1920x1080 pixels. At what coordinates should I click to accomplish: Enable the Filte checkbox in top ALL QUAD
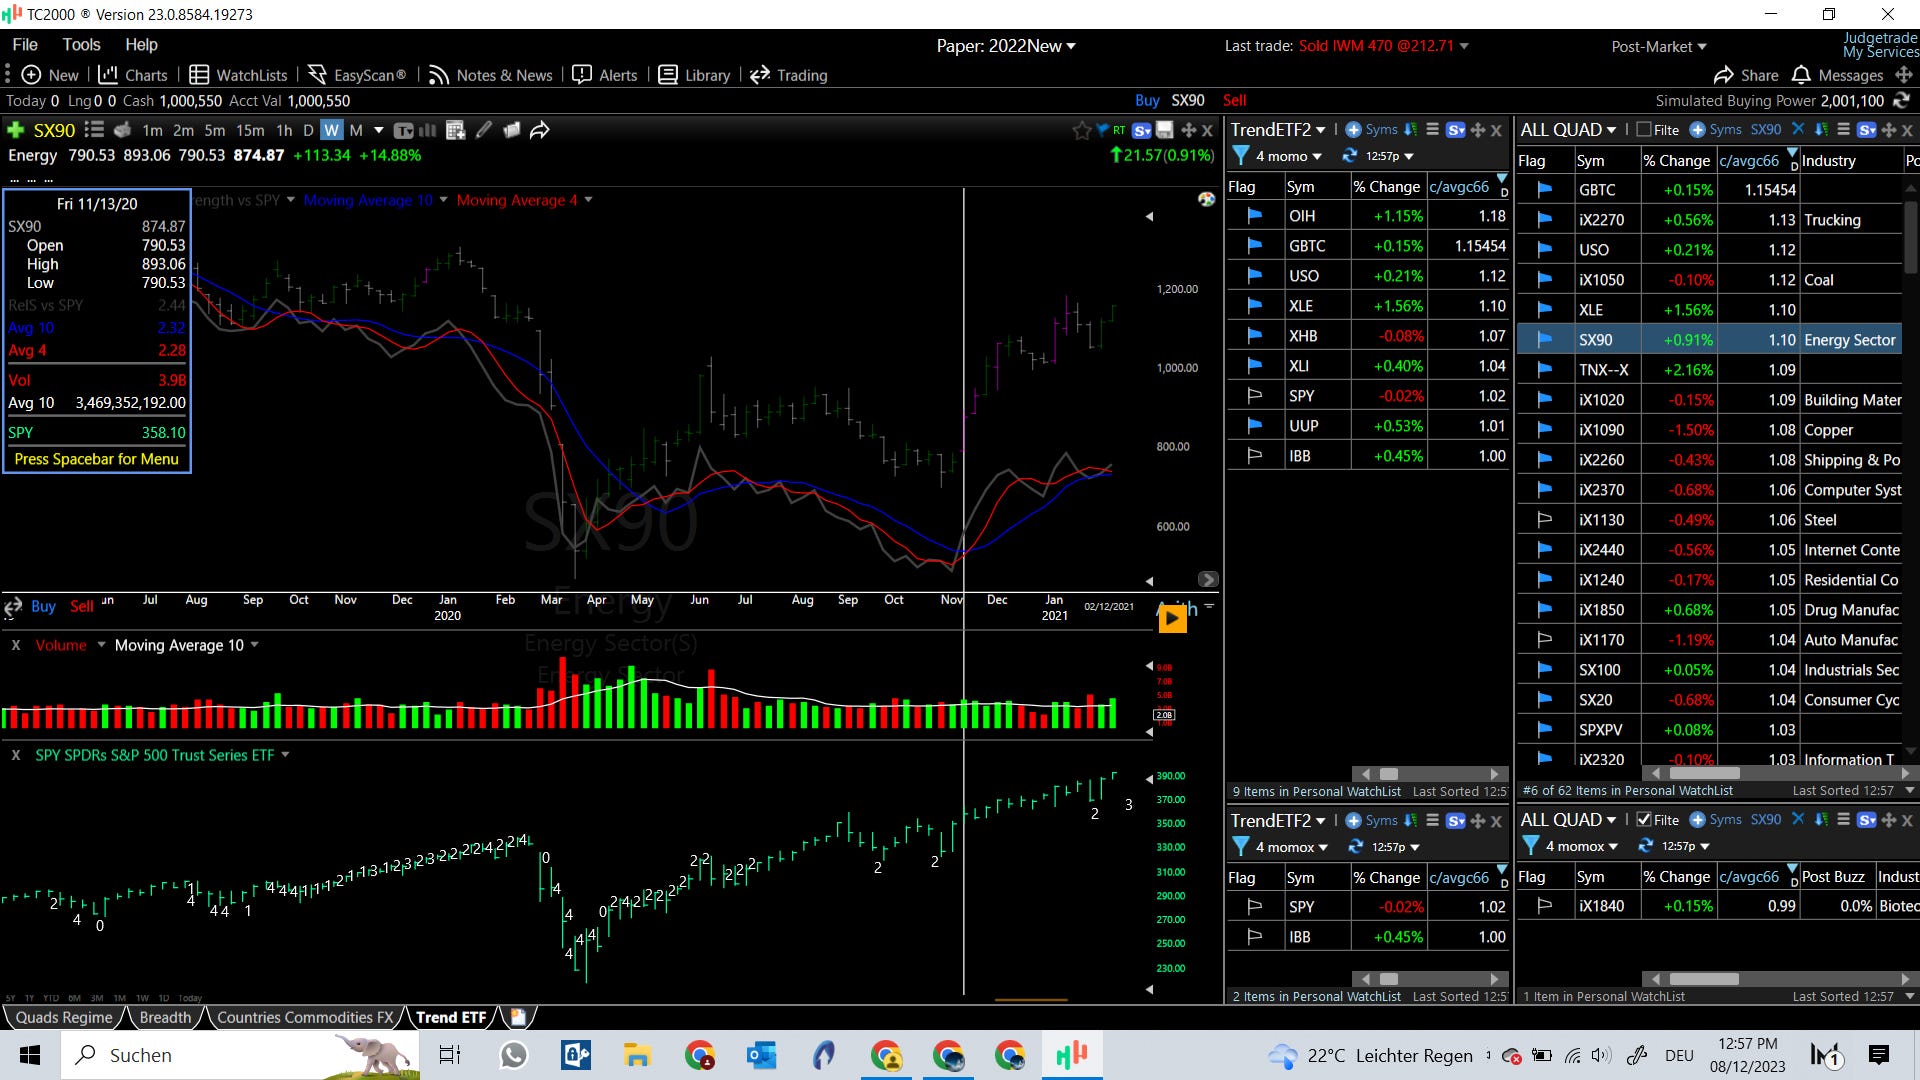tap(1644, 130)
